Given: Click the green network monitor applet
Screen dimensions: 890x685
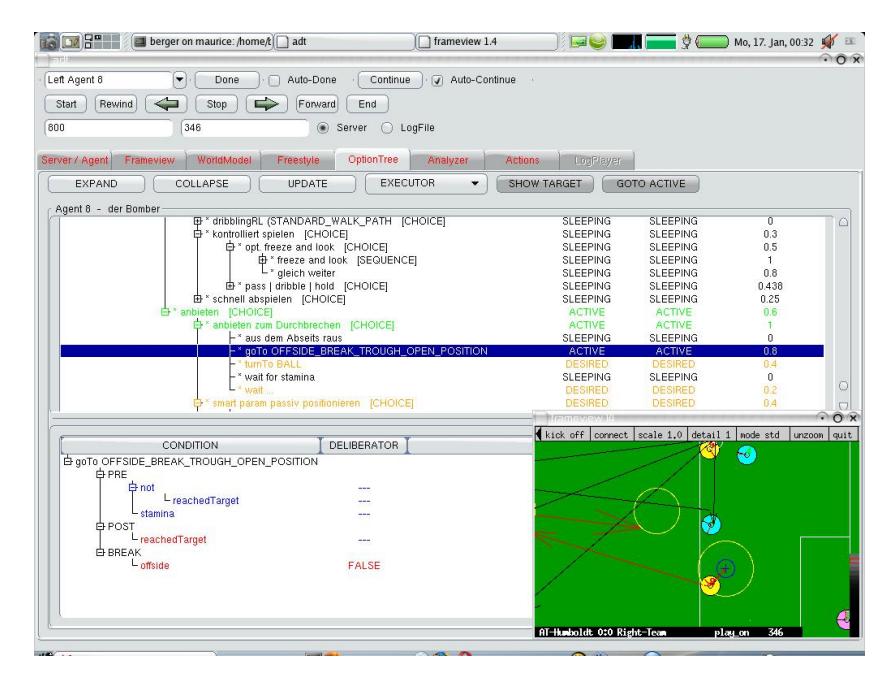Looking at the screenshot, I should coord(661,41).
